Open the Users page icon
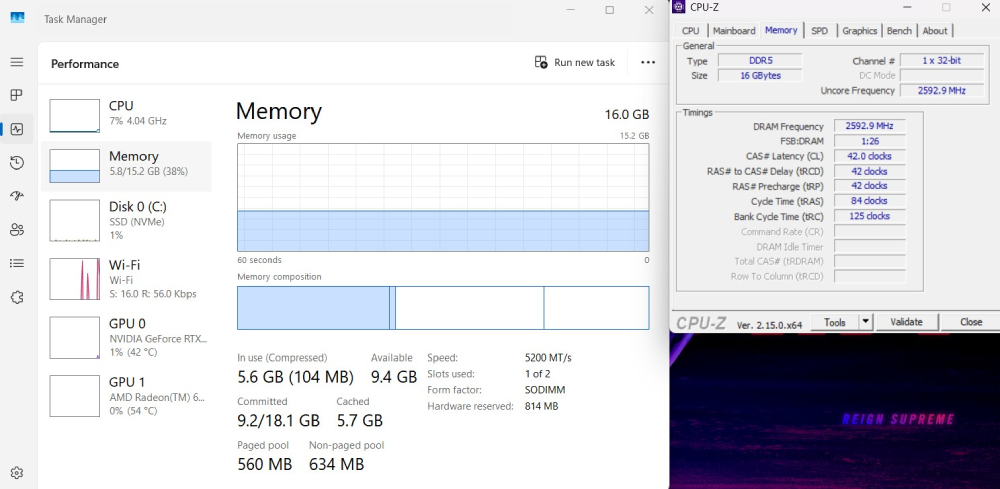 click(x=16, y=230)
